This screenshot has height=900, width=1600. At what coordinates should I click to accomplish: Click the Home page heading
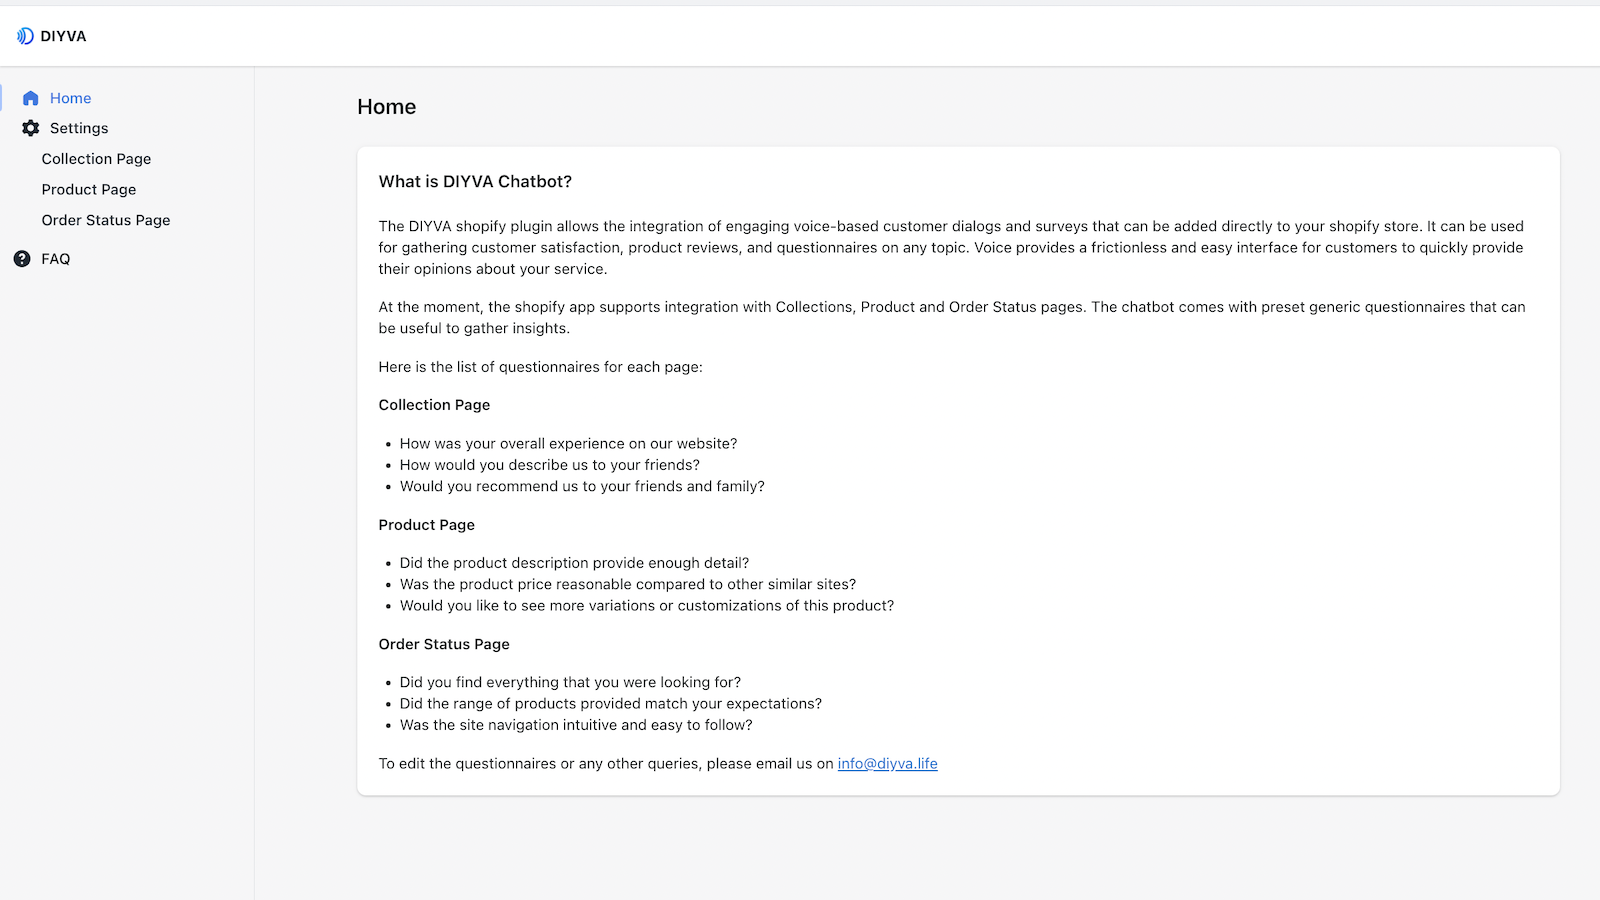pos(387,107)
